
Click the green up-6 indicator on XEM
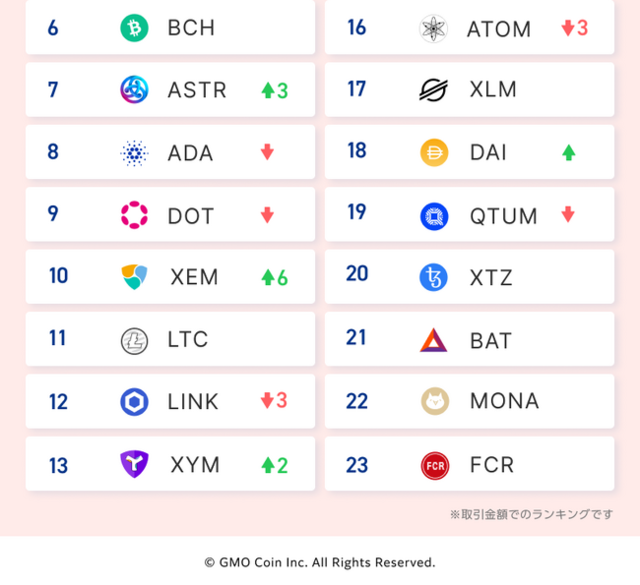[x=275, y=278]
